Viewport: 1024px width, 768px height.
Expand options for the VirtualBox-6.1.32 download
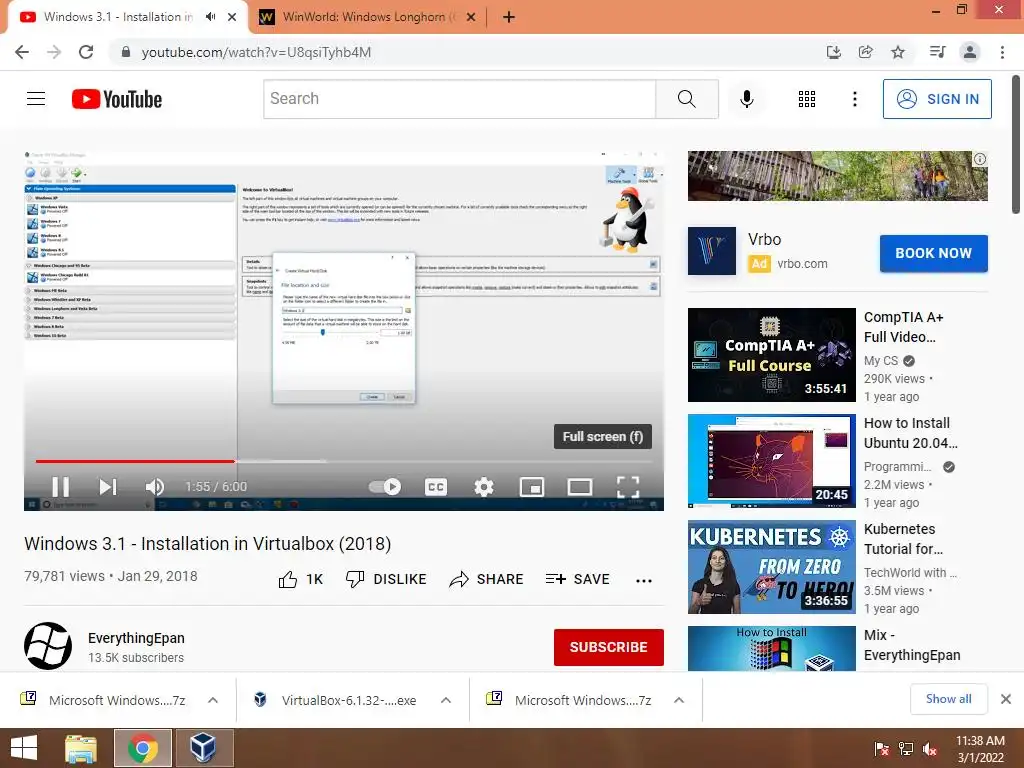tap(446, 700)
